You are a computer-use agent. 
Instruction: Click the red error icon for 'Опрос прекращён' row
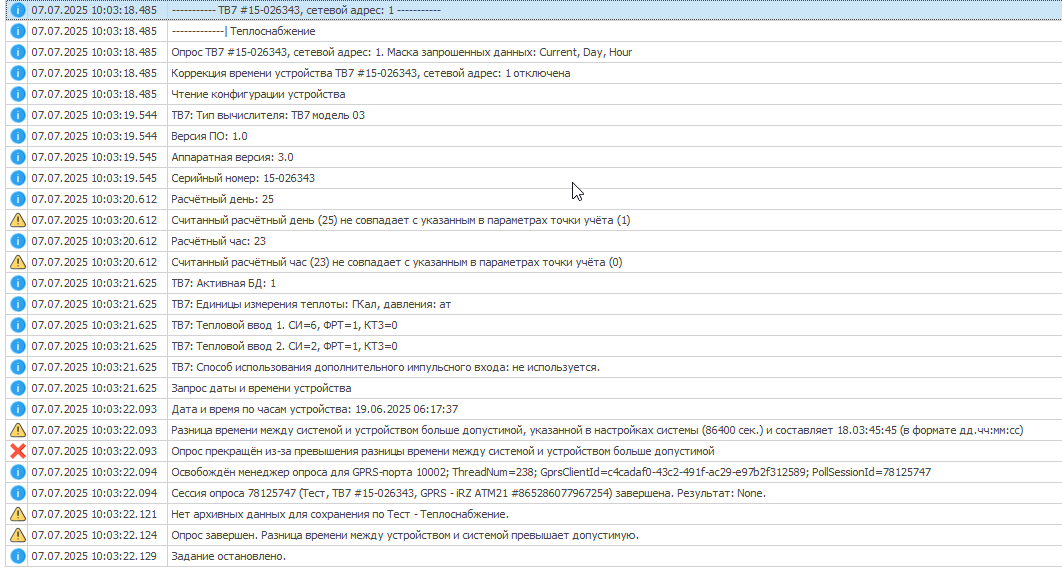click(17, 451)
